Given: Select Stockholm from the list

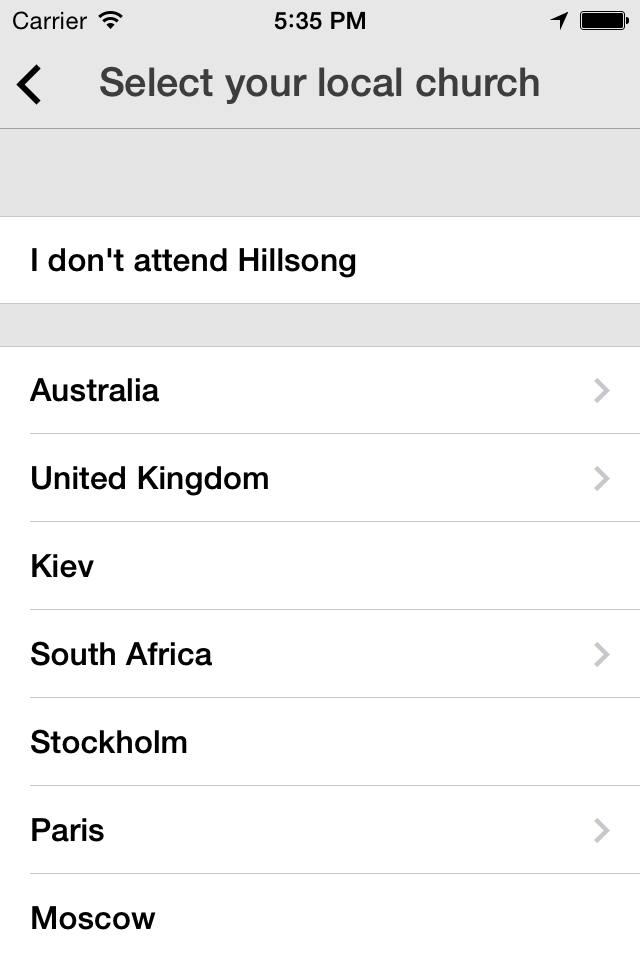Looking at the screenshot, I should coord(109,742).
